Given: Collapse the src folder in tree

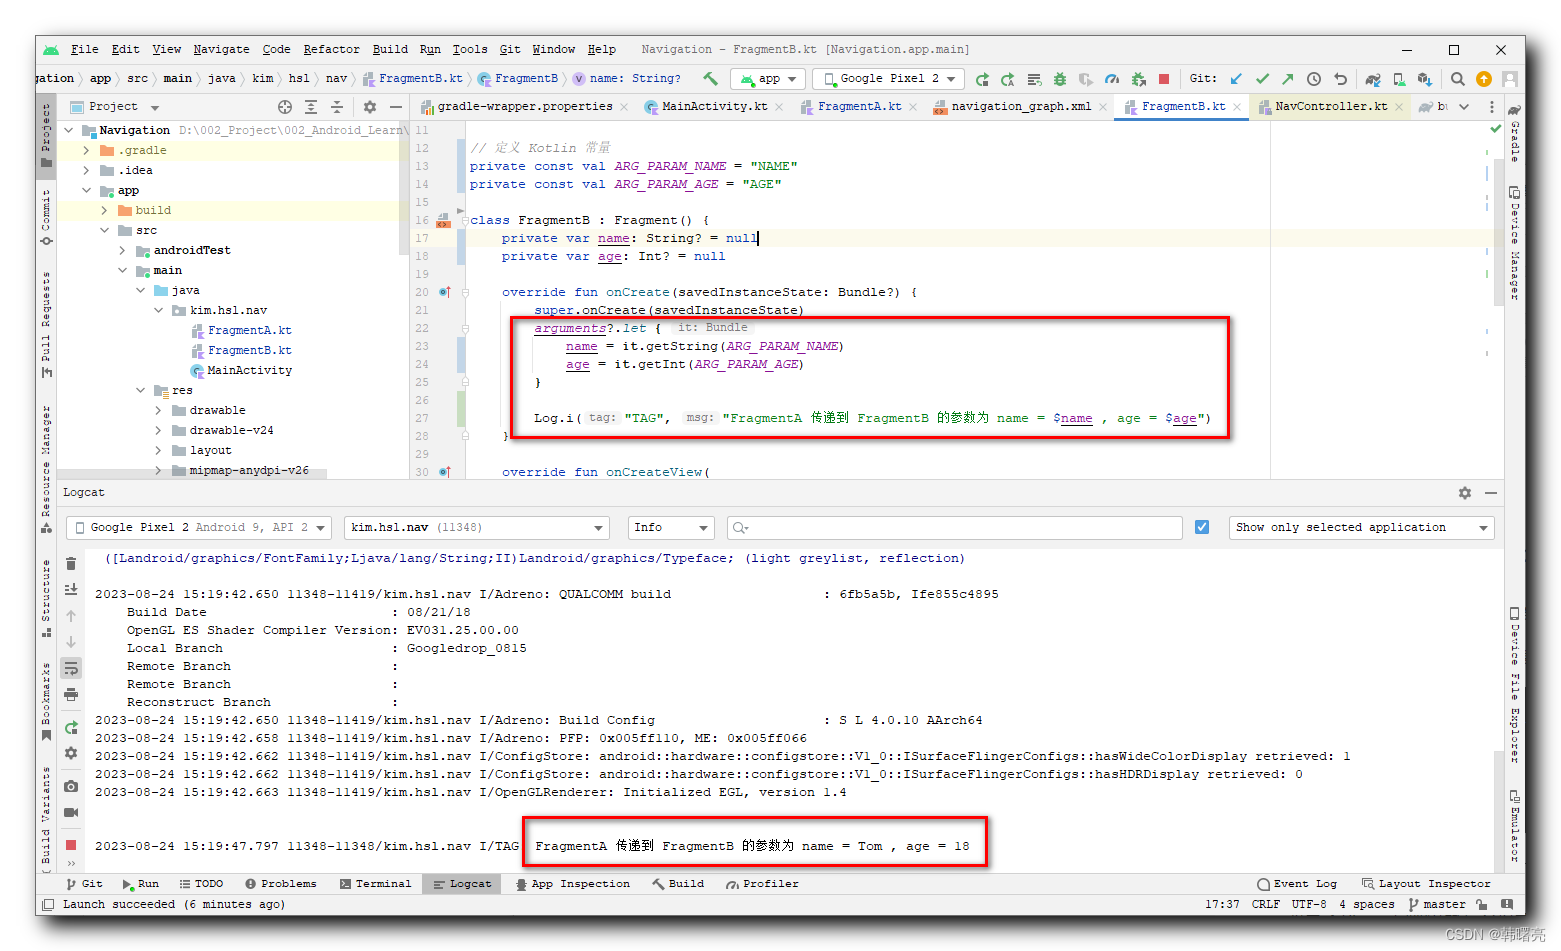Looking at the screenshot, I should point(104,231).
